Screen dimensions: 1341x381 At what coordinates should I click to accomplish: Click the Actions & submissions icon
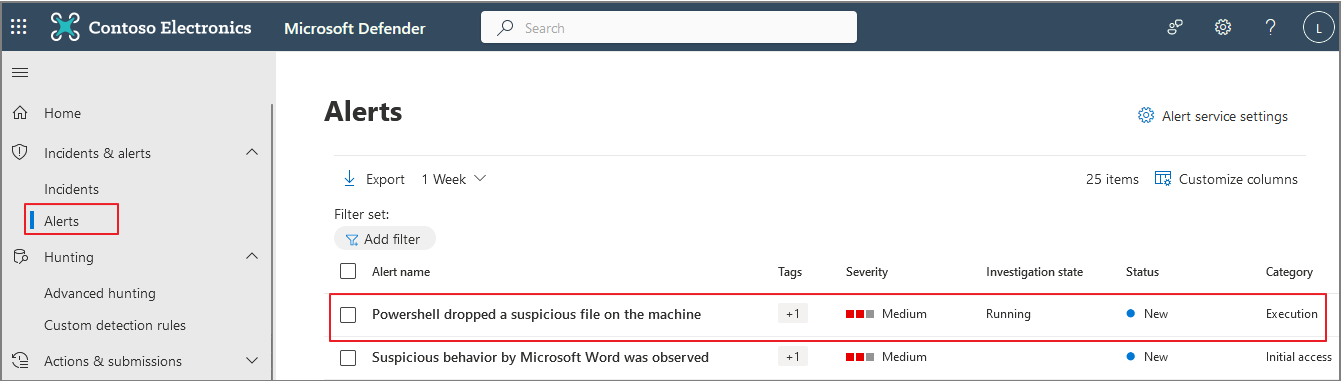point(19,361)
